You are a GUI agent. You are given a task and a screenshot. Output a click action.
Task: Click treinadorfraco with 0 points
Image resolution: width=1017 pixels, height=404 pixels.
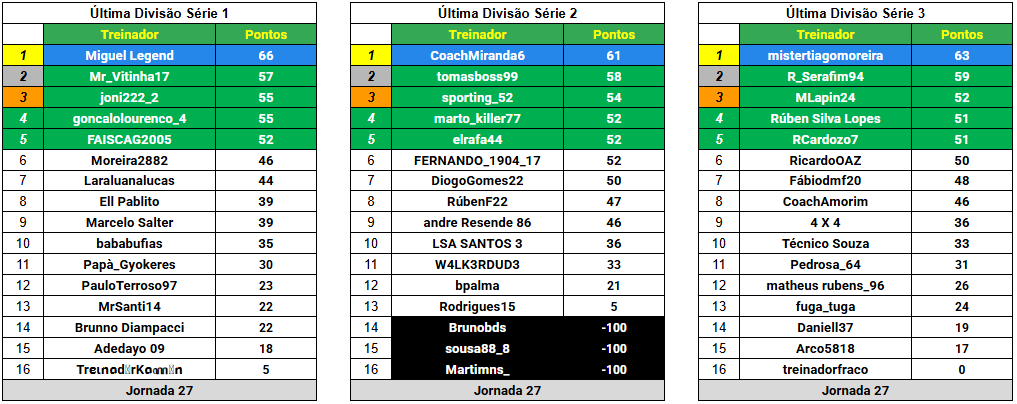[x=825, y=370]
